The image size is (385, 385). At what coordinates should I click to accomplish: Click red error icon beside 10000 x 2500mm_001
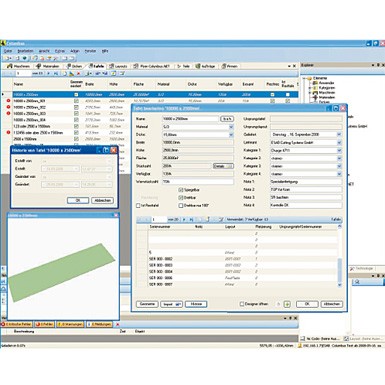coord(8,101)
